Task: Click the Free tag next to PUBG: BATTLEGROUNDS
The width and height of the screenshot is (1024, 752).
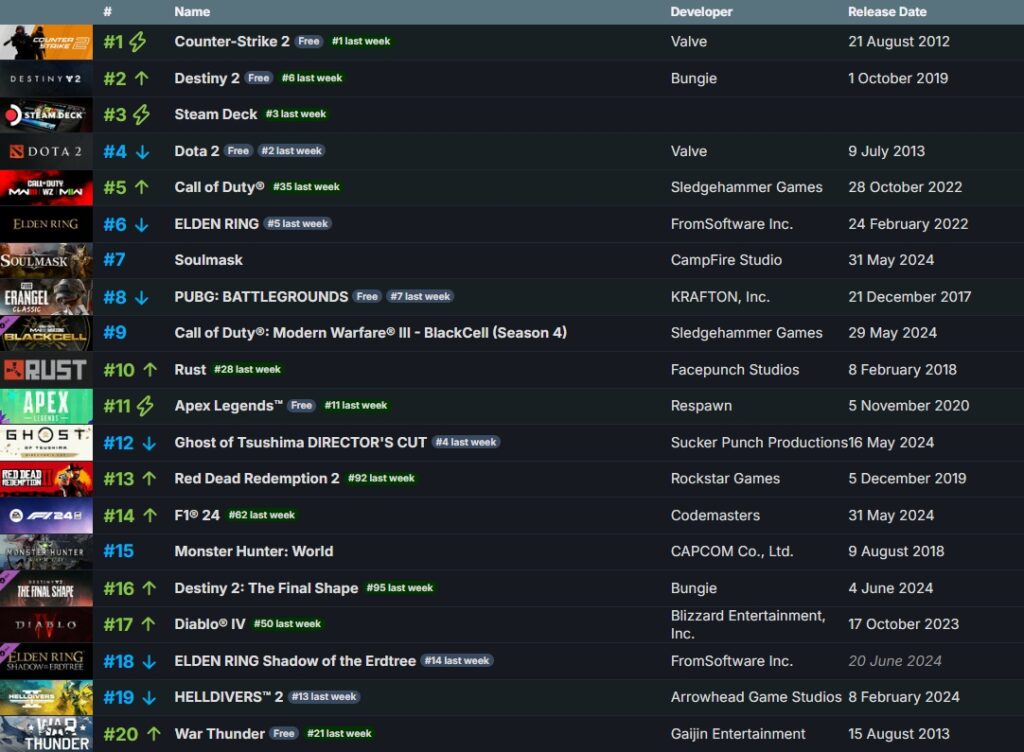Action: pos(367,296)
